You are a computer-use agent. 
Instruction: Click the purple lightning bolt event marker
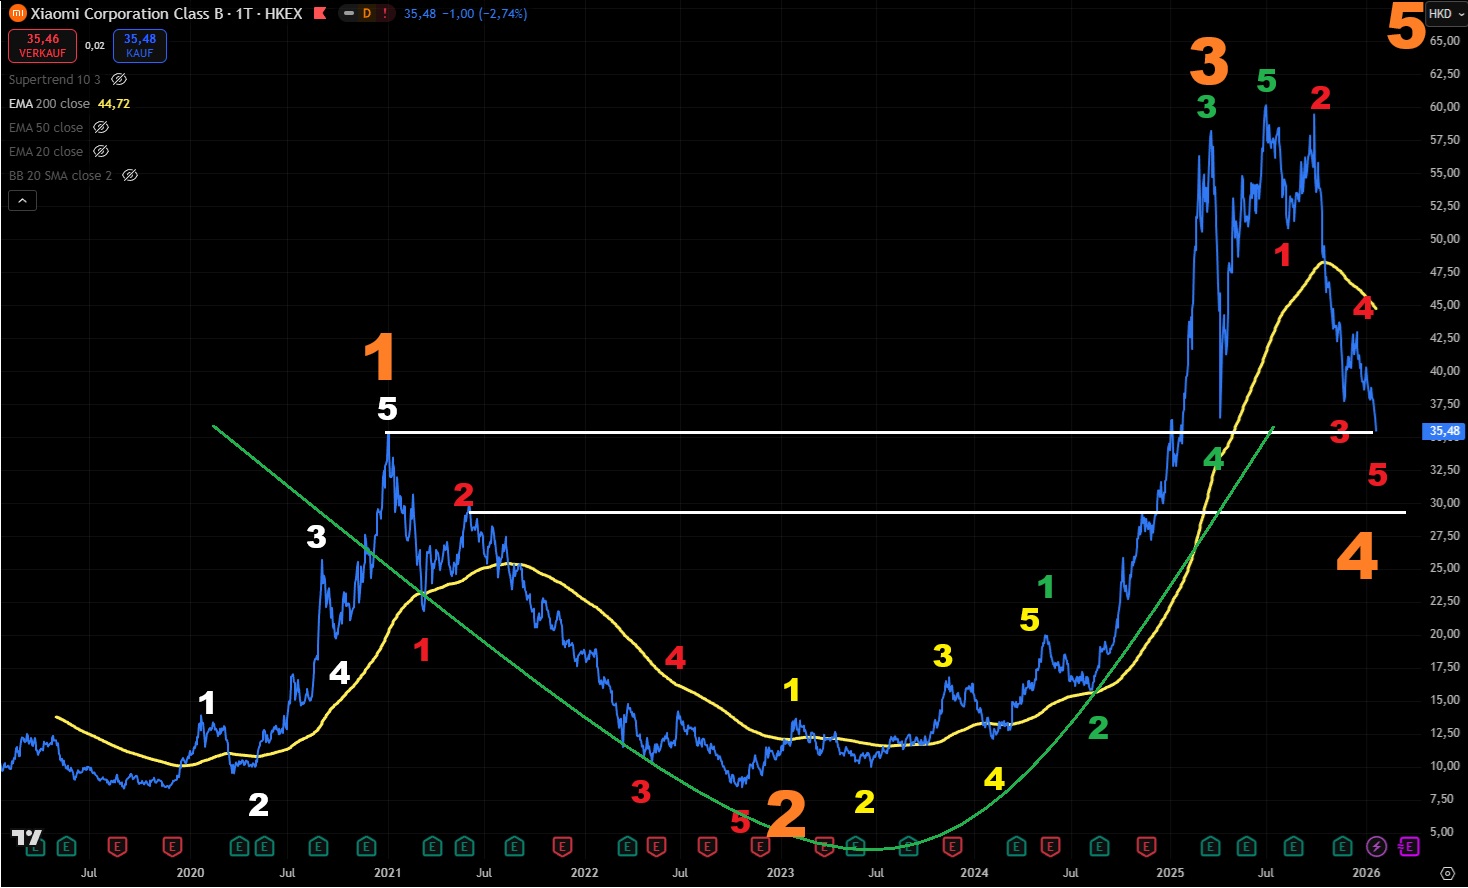(x=1376, y=847)
